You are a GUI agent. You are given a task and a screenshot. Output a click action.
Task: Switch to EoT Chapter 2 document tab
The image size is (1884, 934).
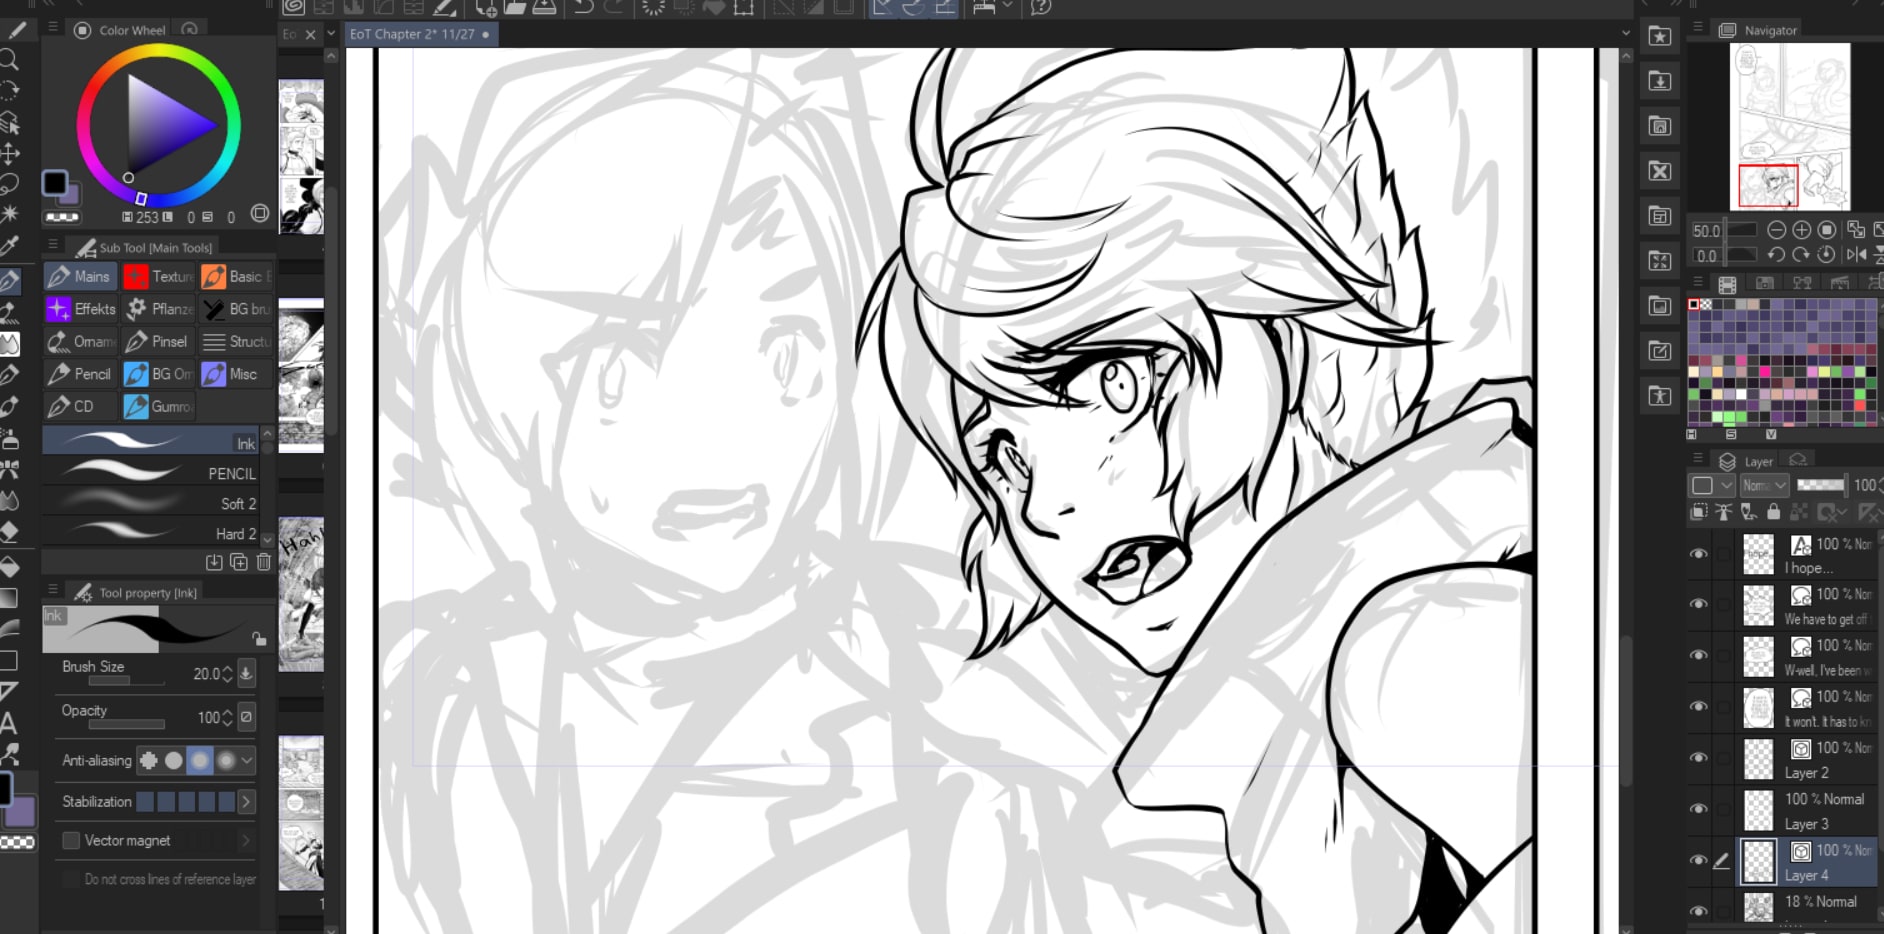(x=412, y=34)
